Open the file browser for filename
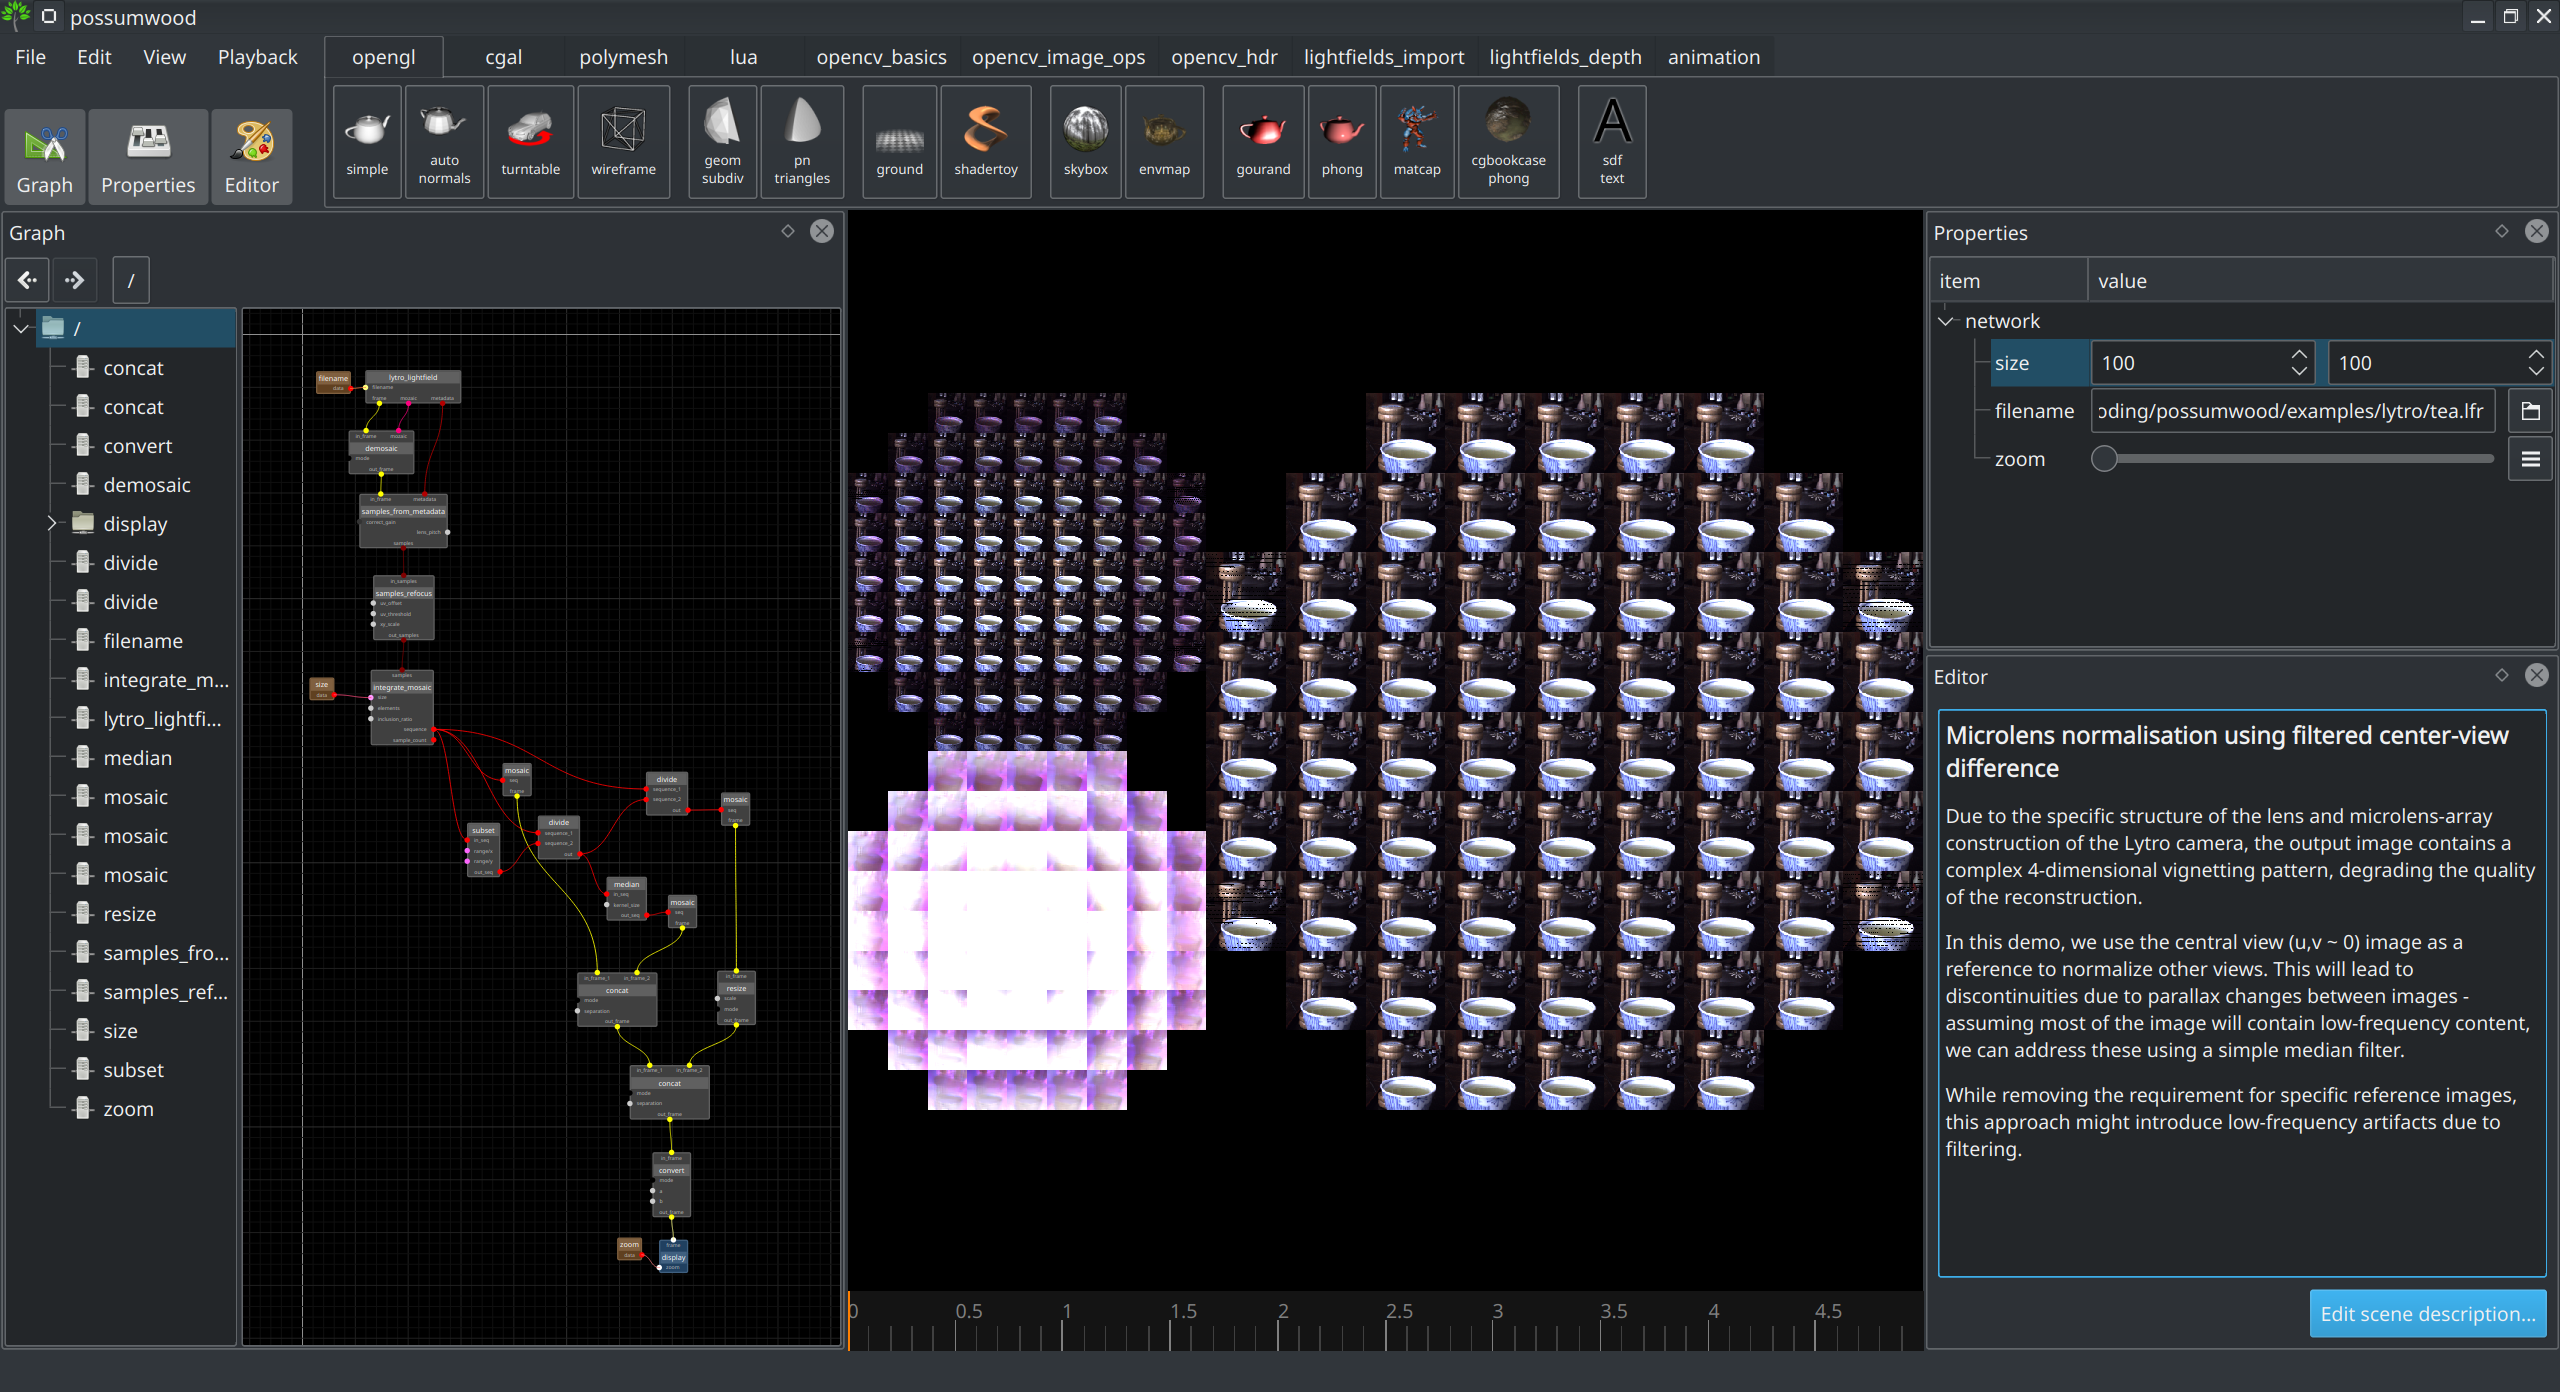 pyautogui.click(x=2530, y=411)
